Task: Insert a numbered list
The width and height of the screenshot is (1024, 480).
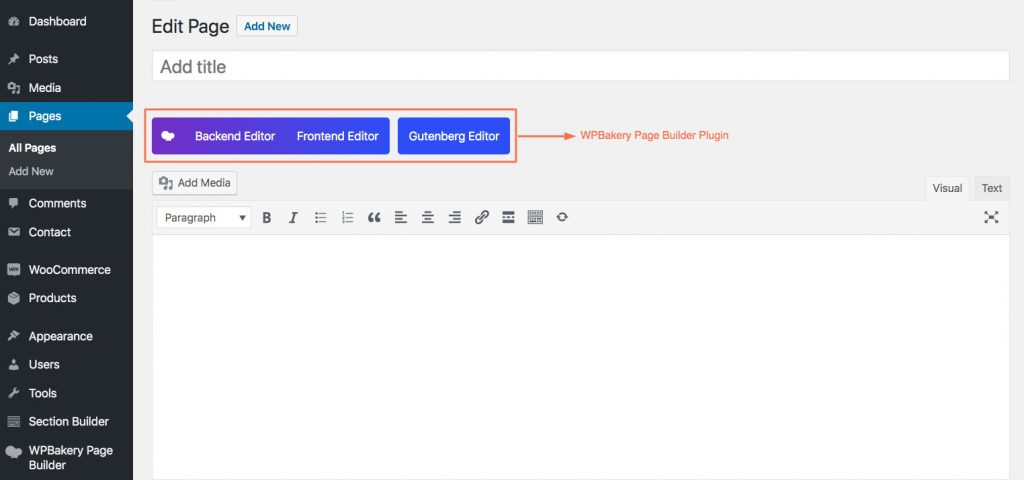Action: 348,217
